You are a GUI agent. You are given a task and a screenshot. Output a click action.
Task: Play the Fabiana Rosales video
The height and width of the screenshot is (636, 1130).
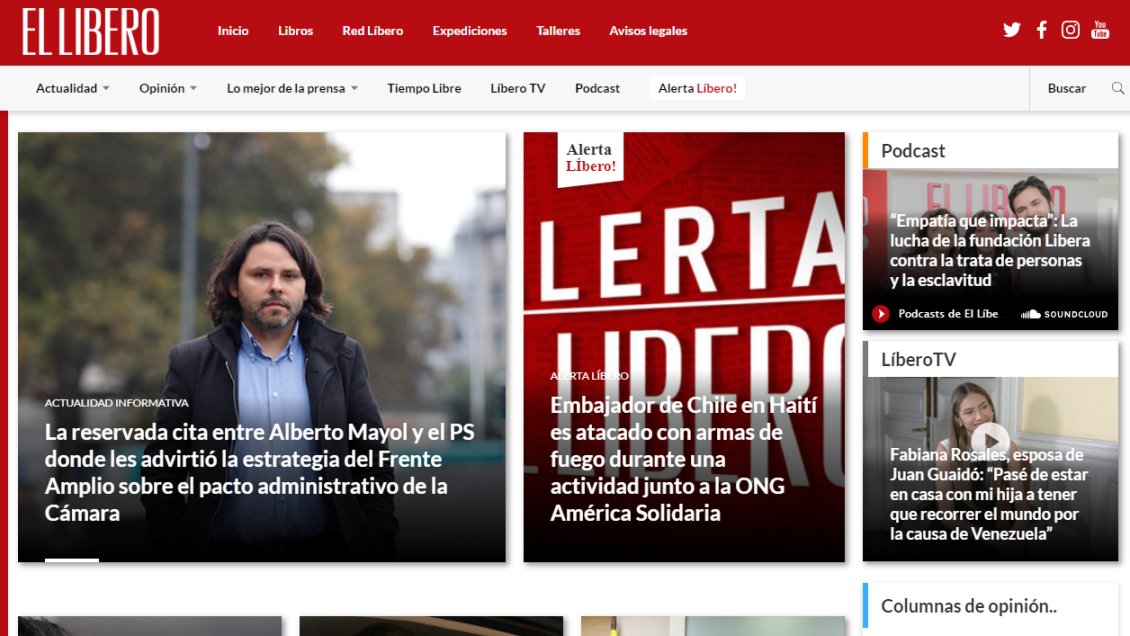point(992,437)
